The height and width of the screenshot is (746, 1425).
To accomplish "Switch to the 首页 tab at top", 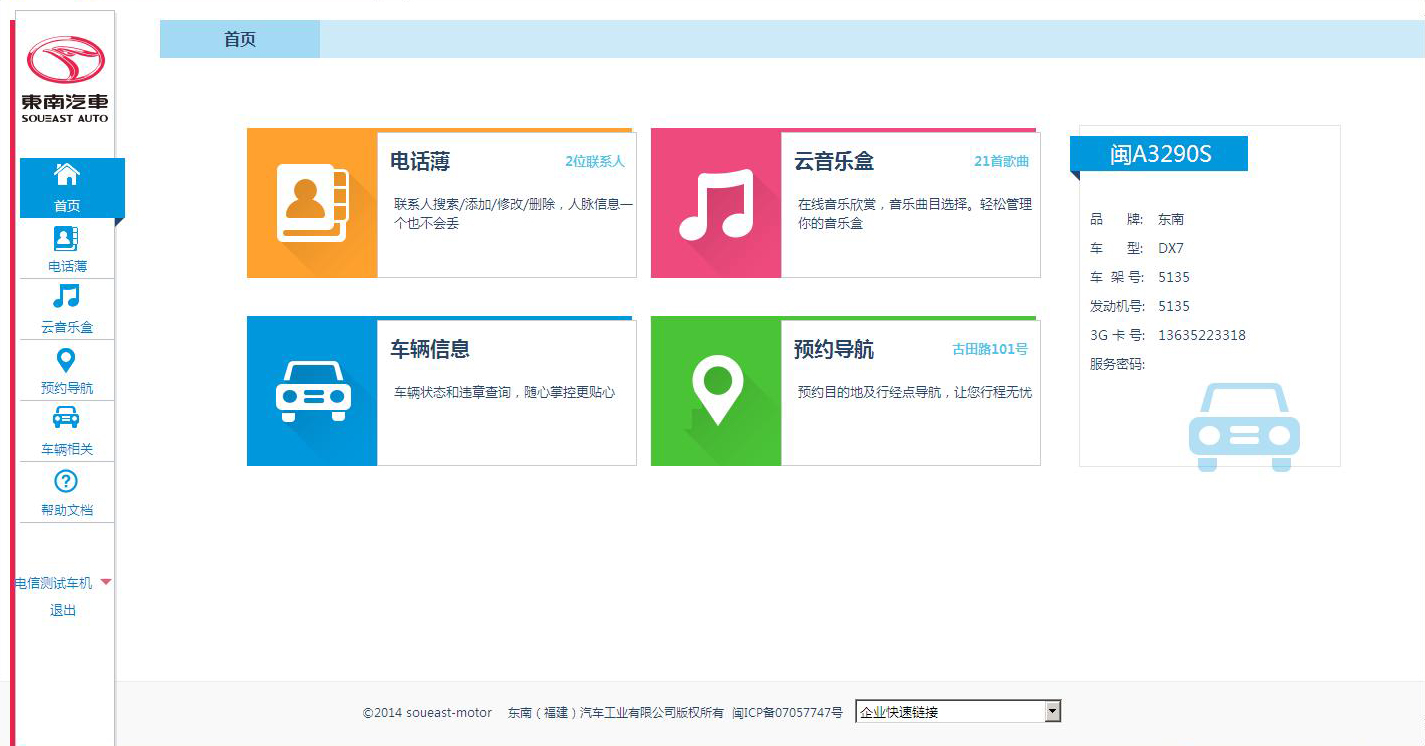I will 240,39.
